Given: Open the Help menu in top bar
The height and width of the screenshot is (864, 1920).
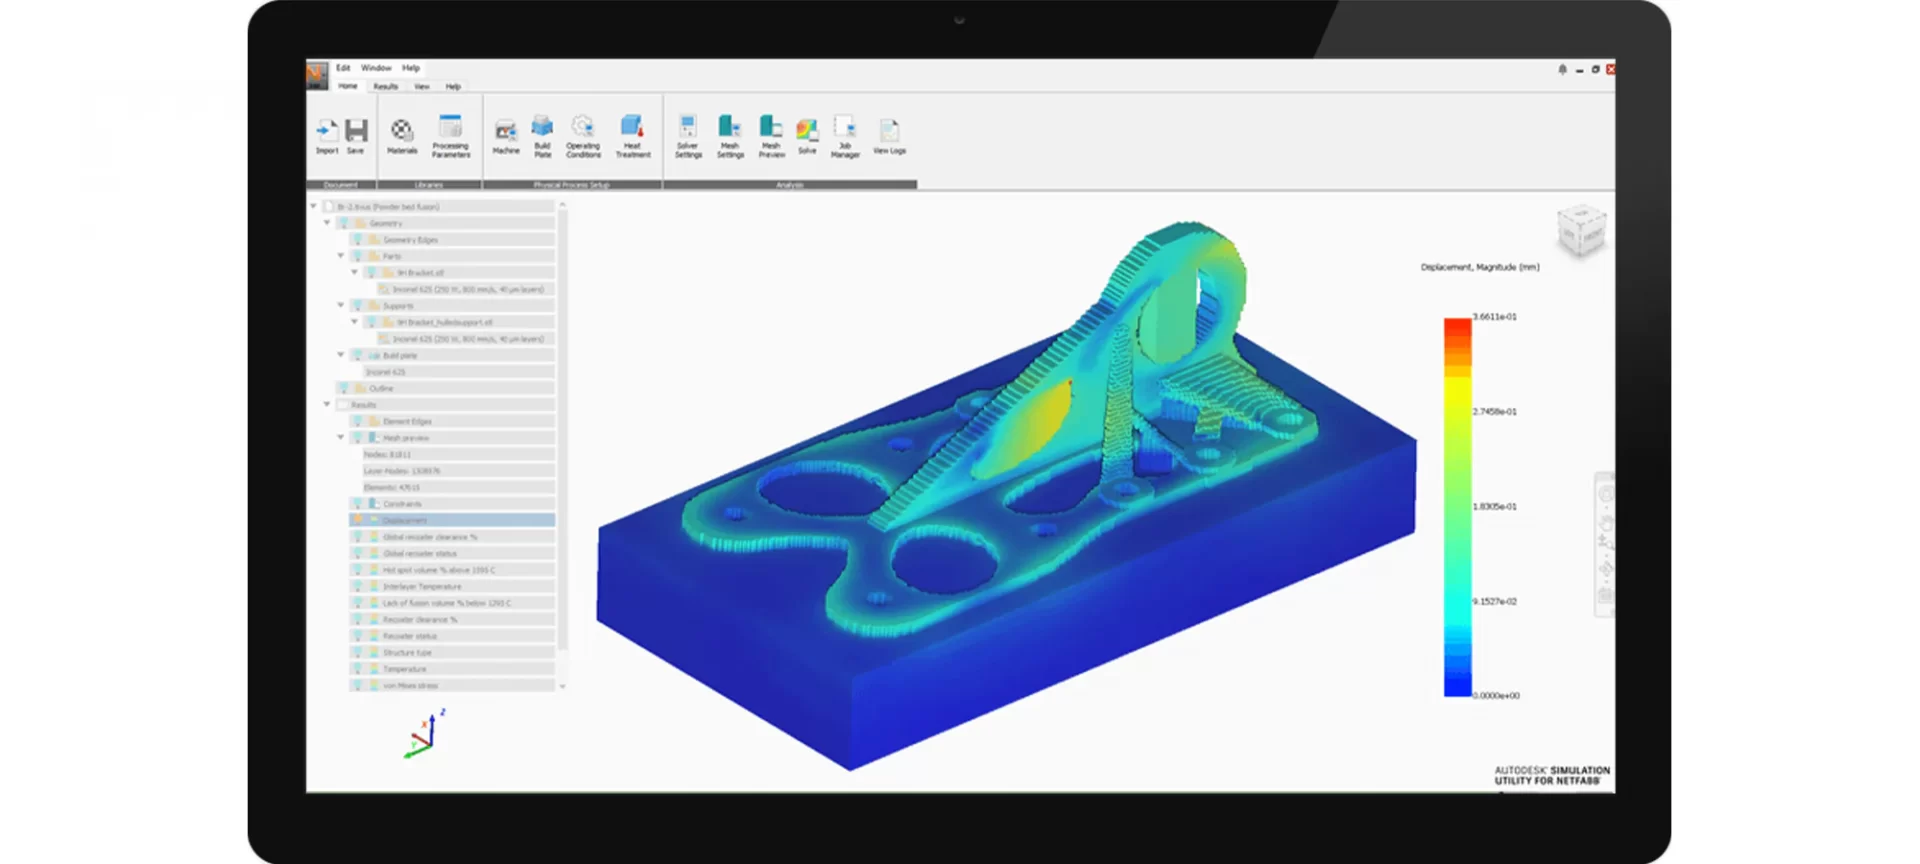Looking at the screenshot, I should (x=411, y=68).
